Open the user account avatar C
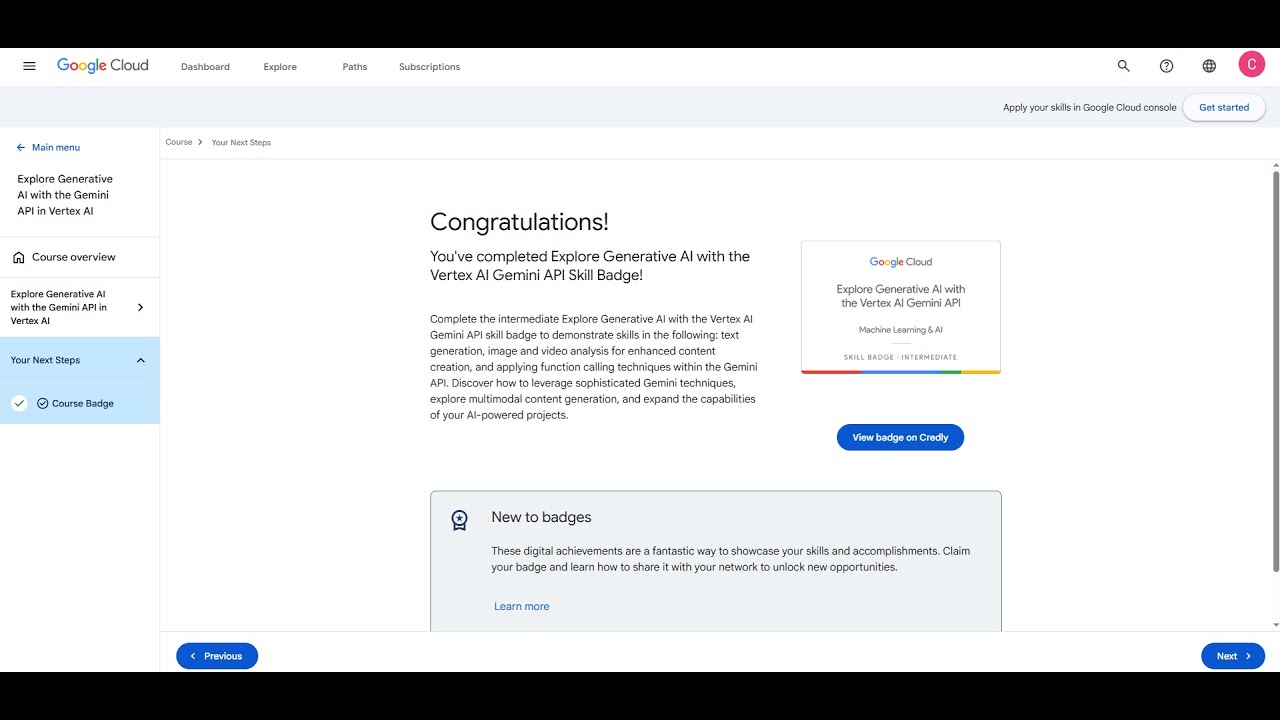The width and height of the screenshot is (1280, 720). (x=1251, y=65)
